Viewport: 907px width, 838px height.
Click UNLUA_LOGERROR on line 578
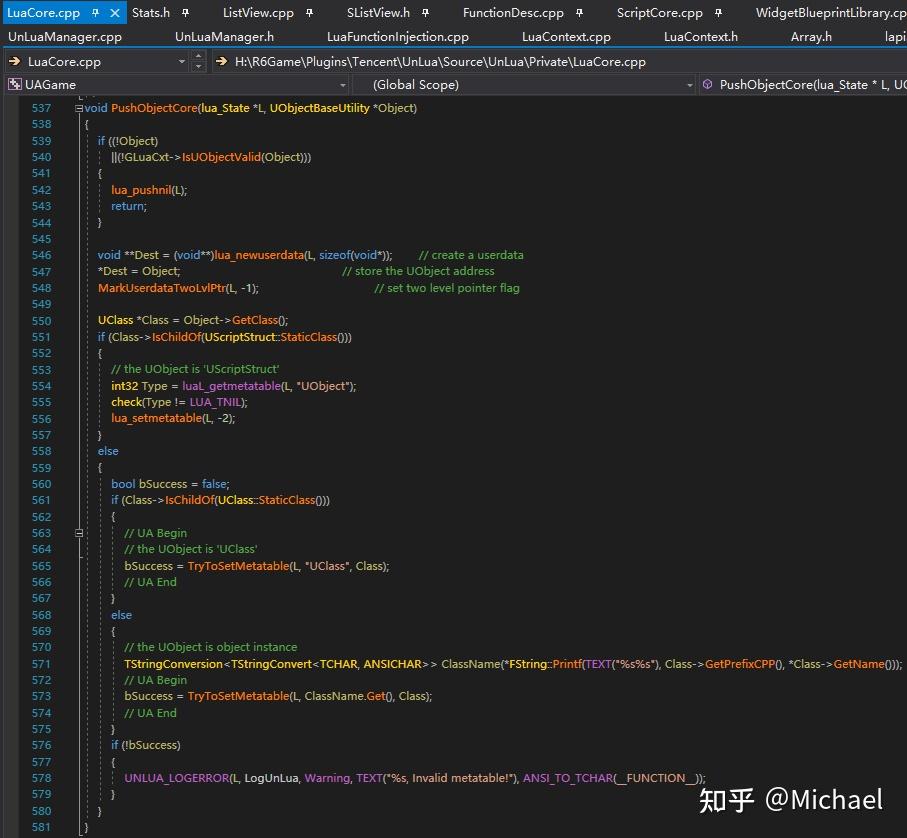pos(177,778)
